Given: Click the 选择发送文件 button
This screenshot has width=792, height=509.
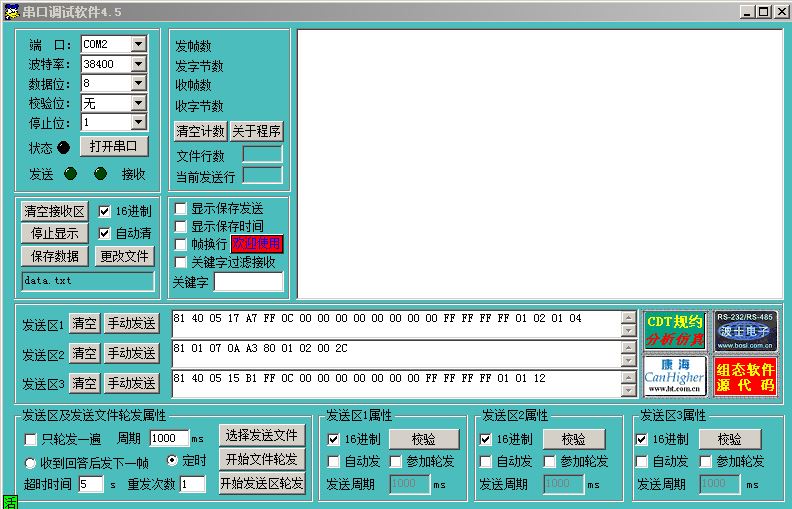Looking at the screenshot, I should [262, 435].
